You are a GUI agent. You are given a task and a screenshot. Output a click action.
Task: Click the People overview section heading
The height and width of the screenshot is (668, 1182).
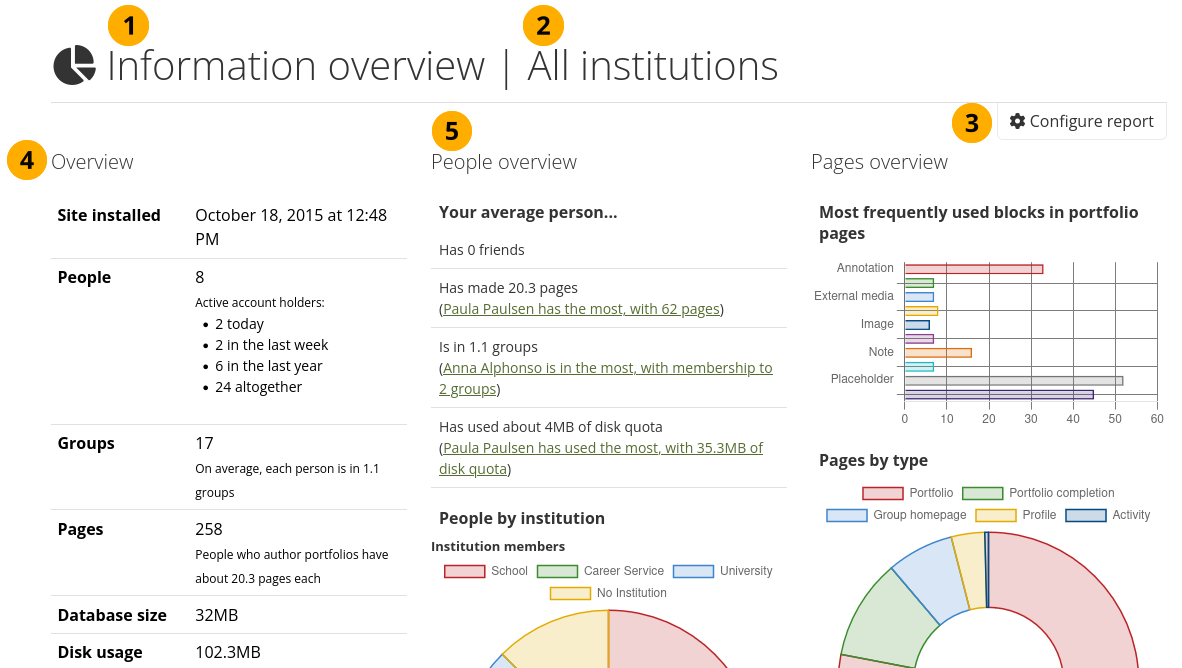[504, 162]
